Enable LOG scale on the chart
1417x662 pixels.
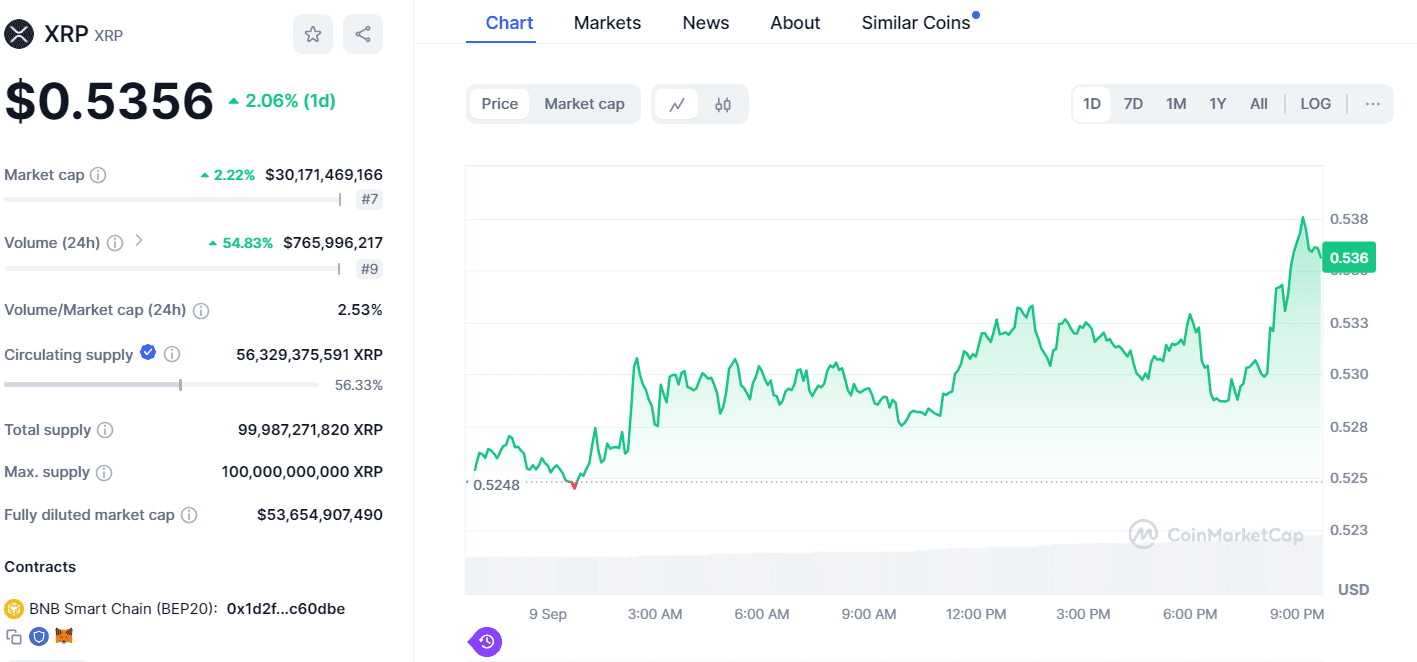pos(1315,103)
